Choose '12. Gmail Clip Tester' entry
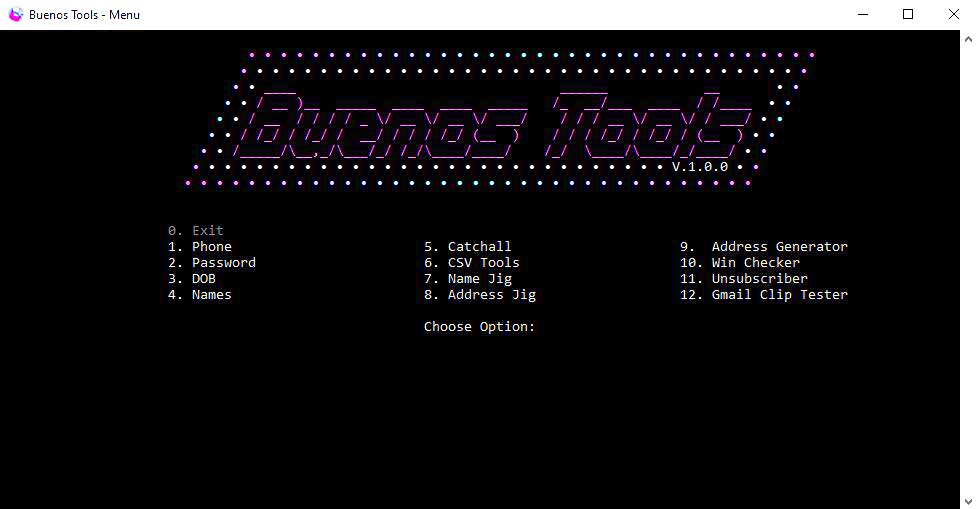 coord(764,295)
